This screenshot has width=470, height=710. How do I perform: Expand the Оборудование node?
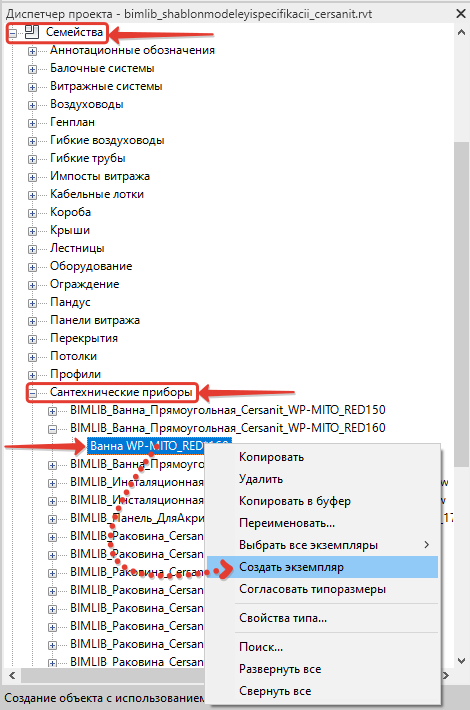33,267
